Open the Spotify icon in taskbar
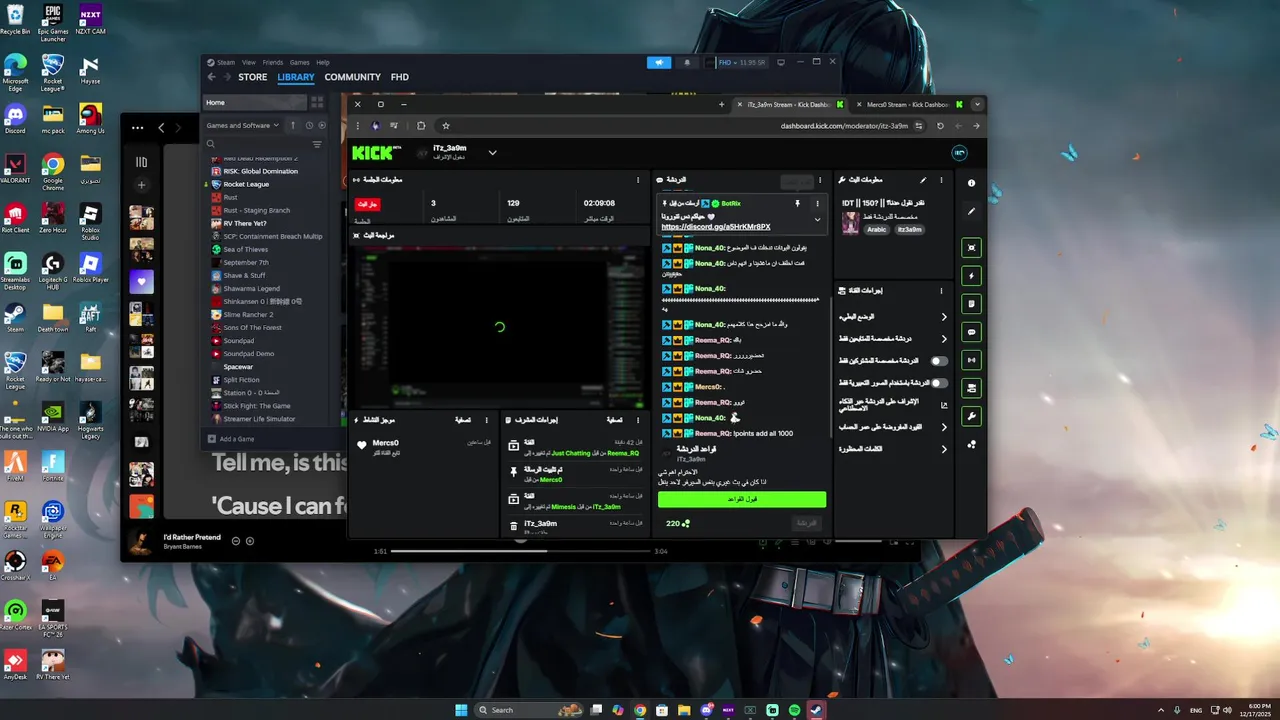The width and height of the screenshot is (1280, 720). 795,710
